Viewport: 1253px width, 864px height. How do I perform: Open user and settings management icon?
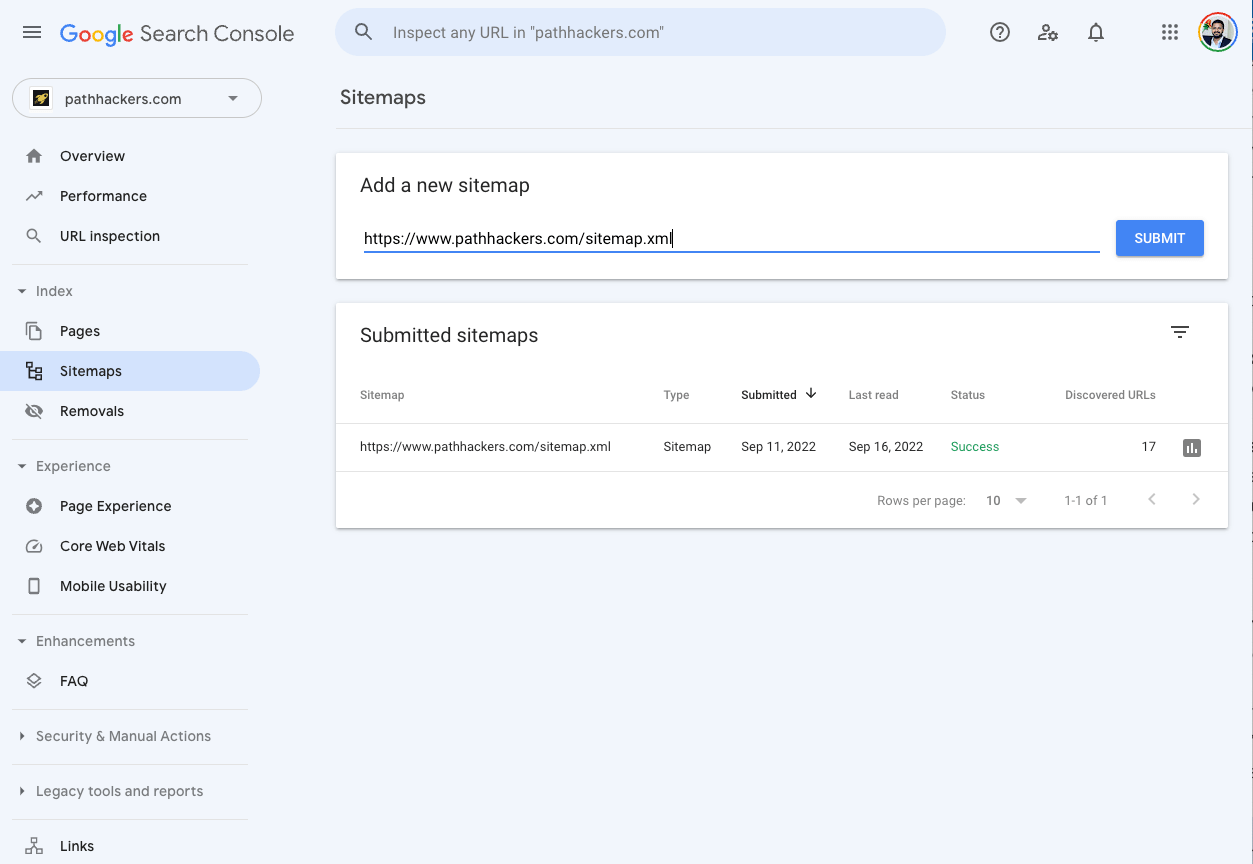pyautogui.click(x=1048, y=32)
